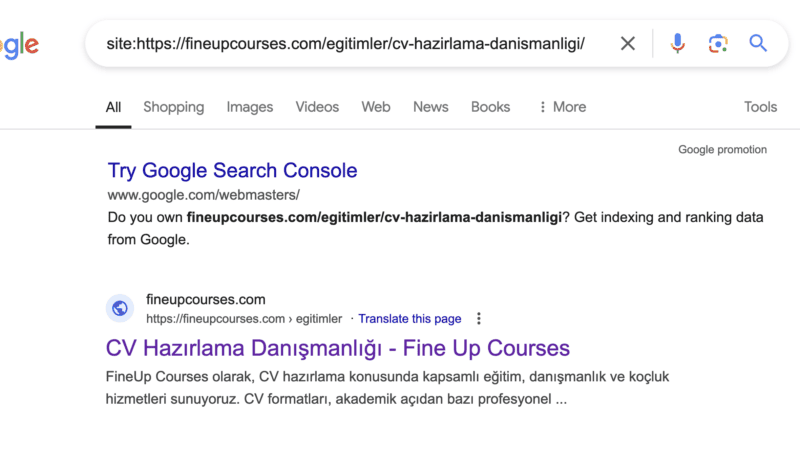
Task: Switch to the Books tab
Action: (490, 107)
